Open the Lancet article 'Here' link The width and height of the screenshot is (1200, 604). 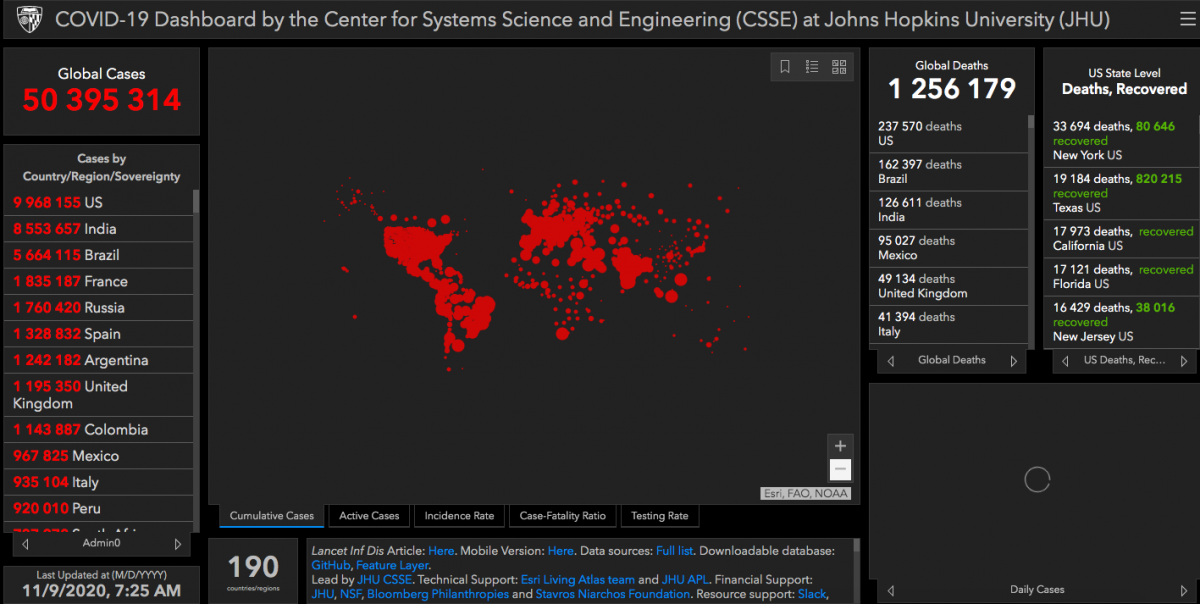pos(441,551)
